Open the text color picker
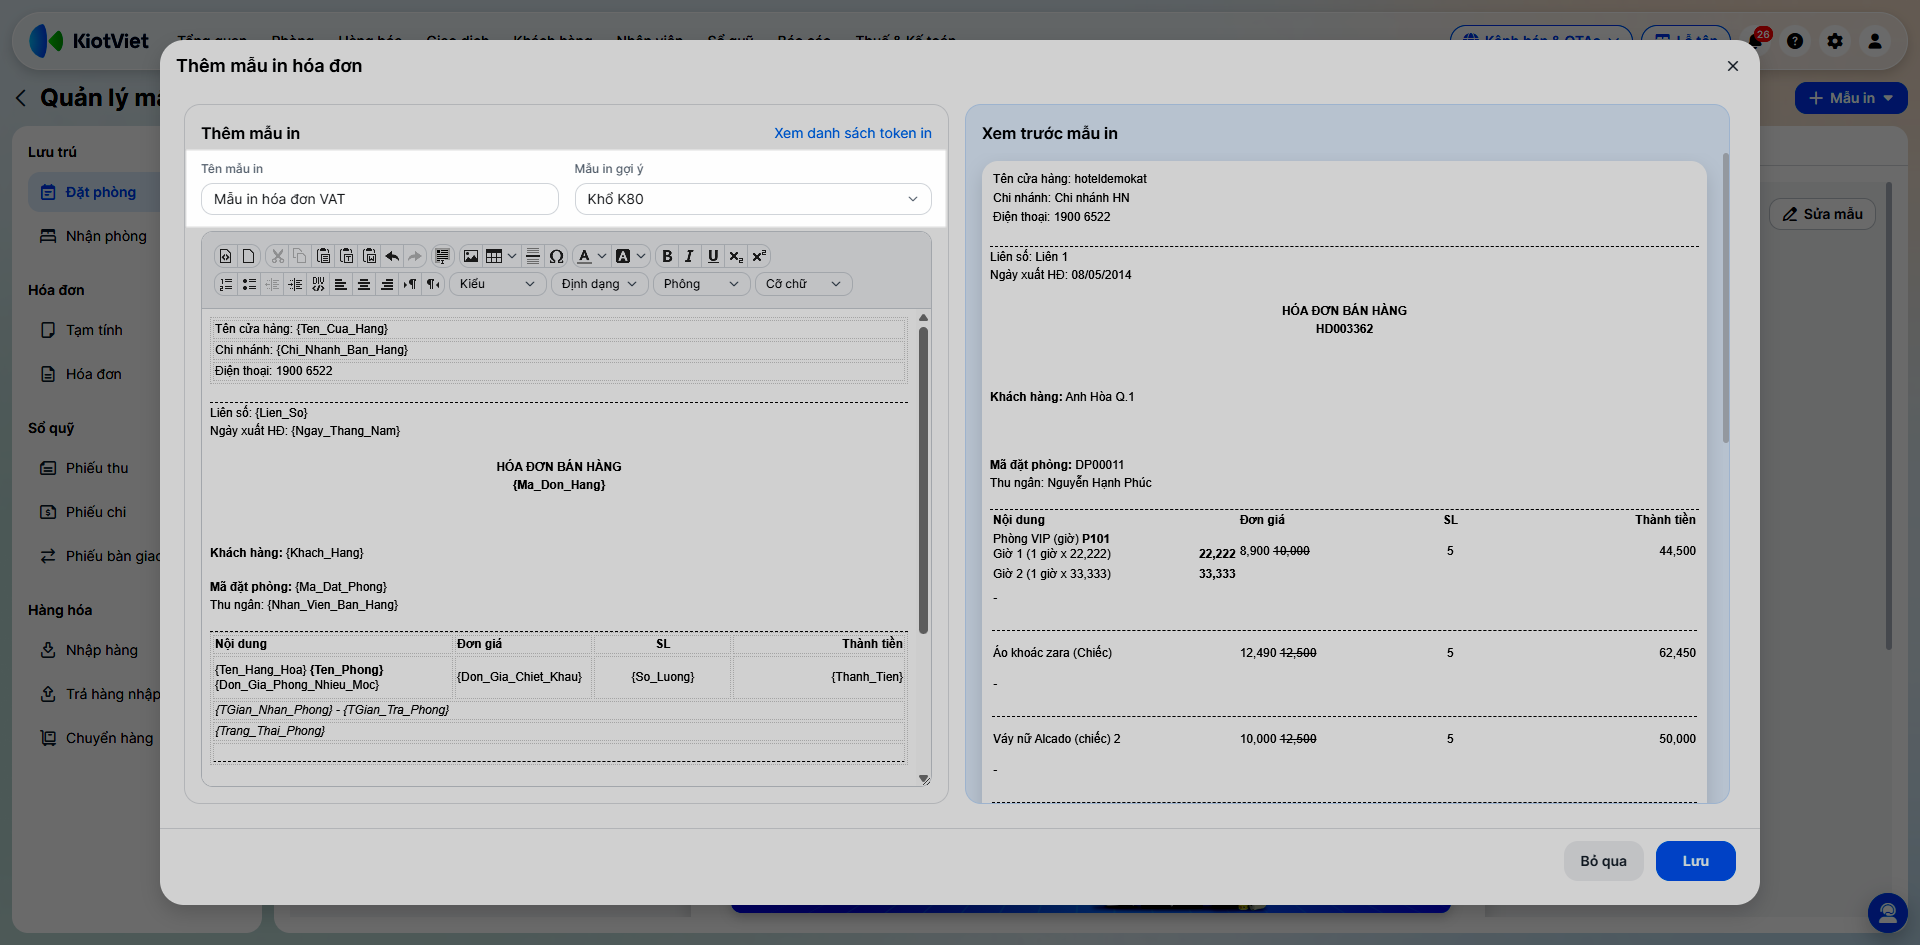The height and width of the screenshot is (945, 1920). 591,256
